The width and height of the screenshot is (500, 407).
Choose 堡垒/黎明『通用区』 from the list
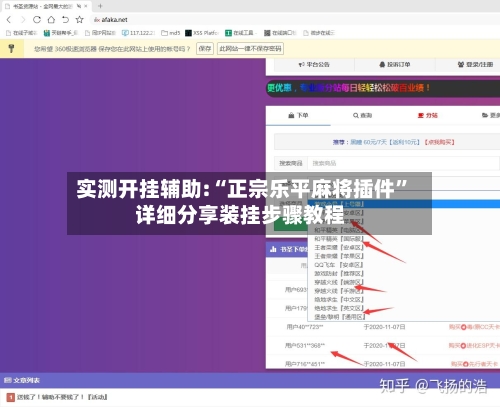coord(340,317)
